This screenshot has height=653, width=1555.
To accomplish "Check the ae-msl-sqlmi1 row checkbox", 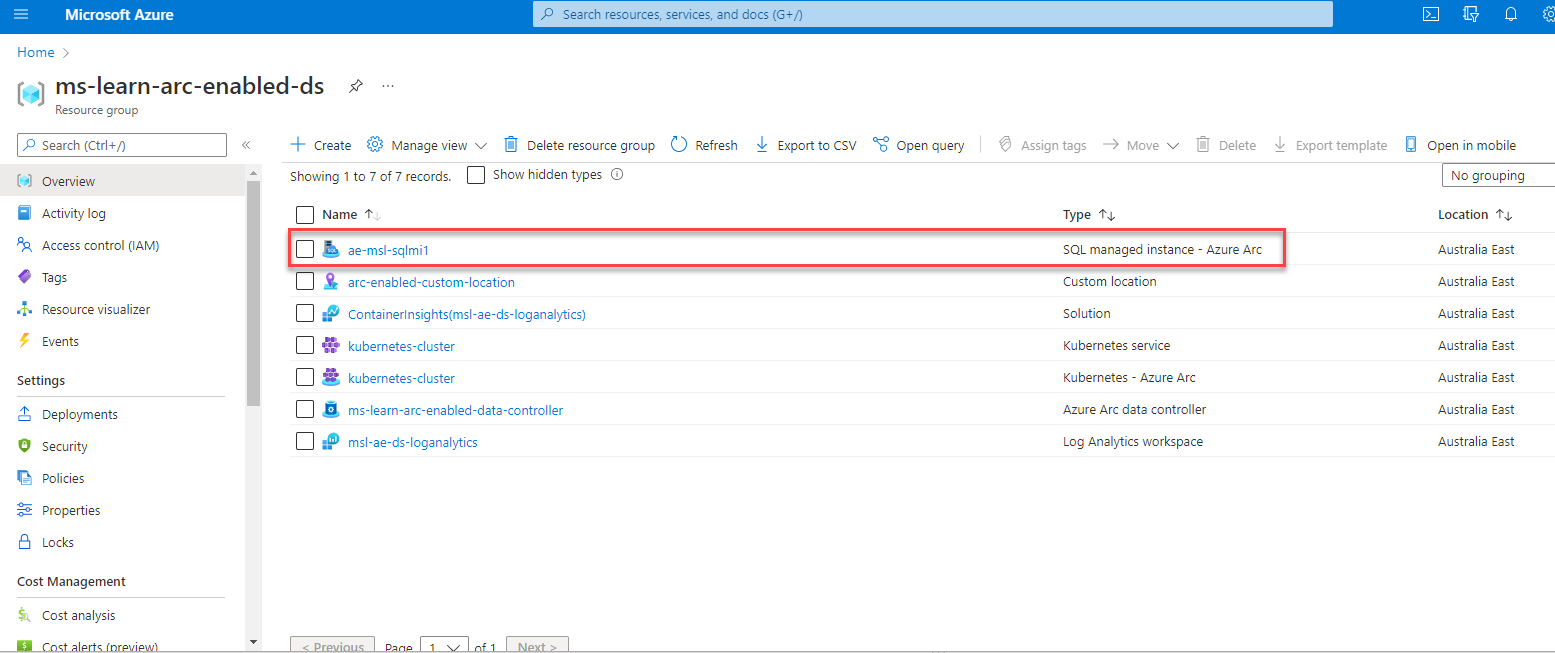I will pyautogui.click(x=305, y=249).
